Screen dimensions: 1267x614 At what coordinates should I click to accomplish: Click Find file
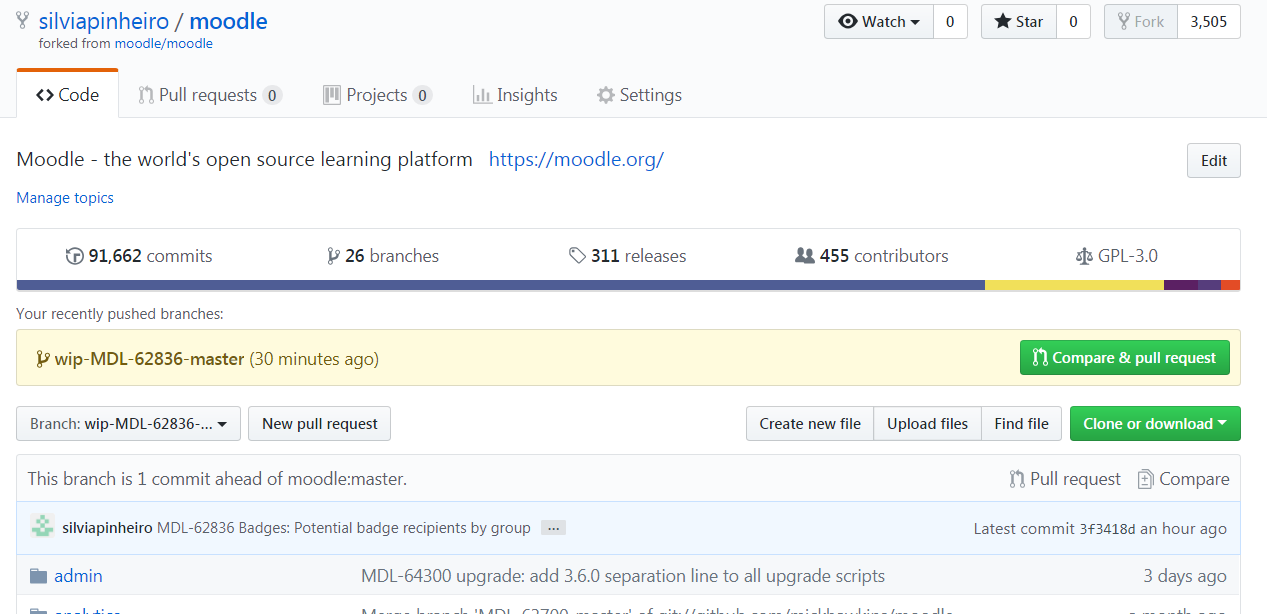coord(1022,424)
